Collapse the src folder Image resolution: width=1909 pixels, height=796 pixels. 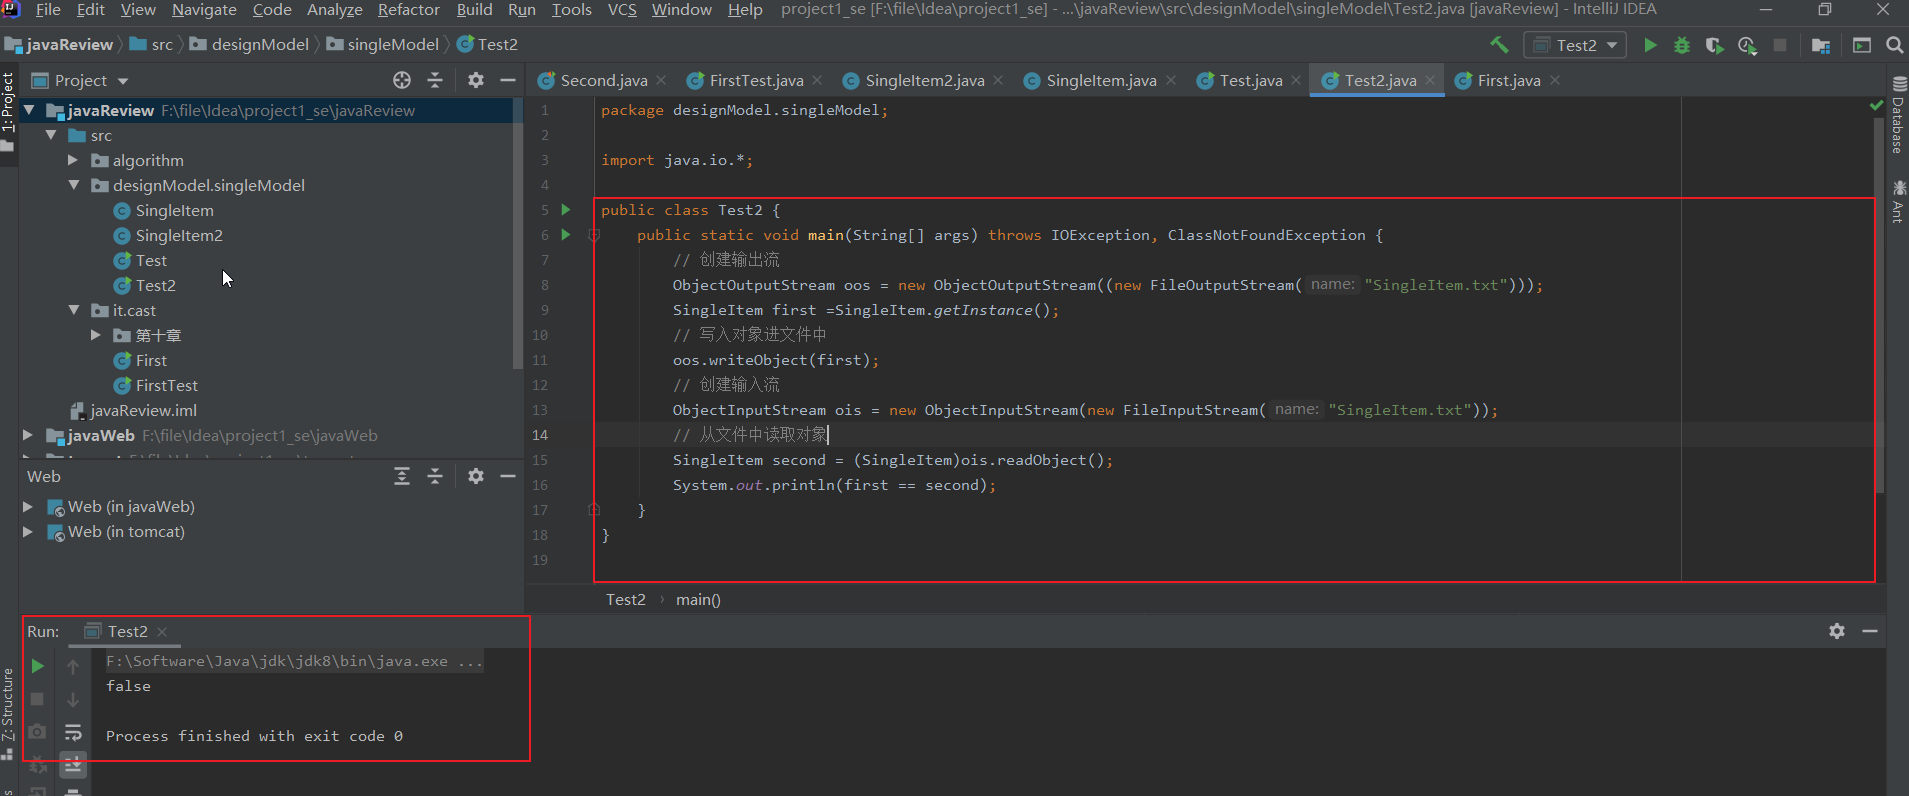pos(51,135)
